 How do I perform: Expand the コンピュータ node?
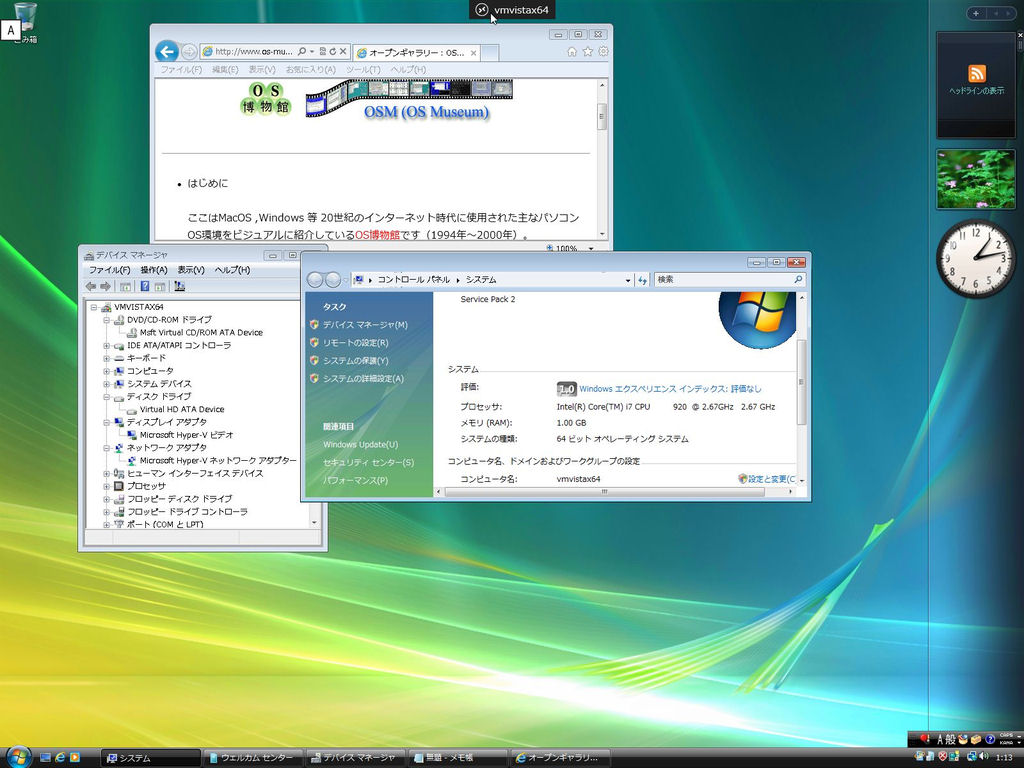[106, 371]
